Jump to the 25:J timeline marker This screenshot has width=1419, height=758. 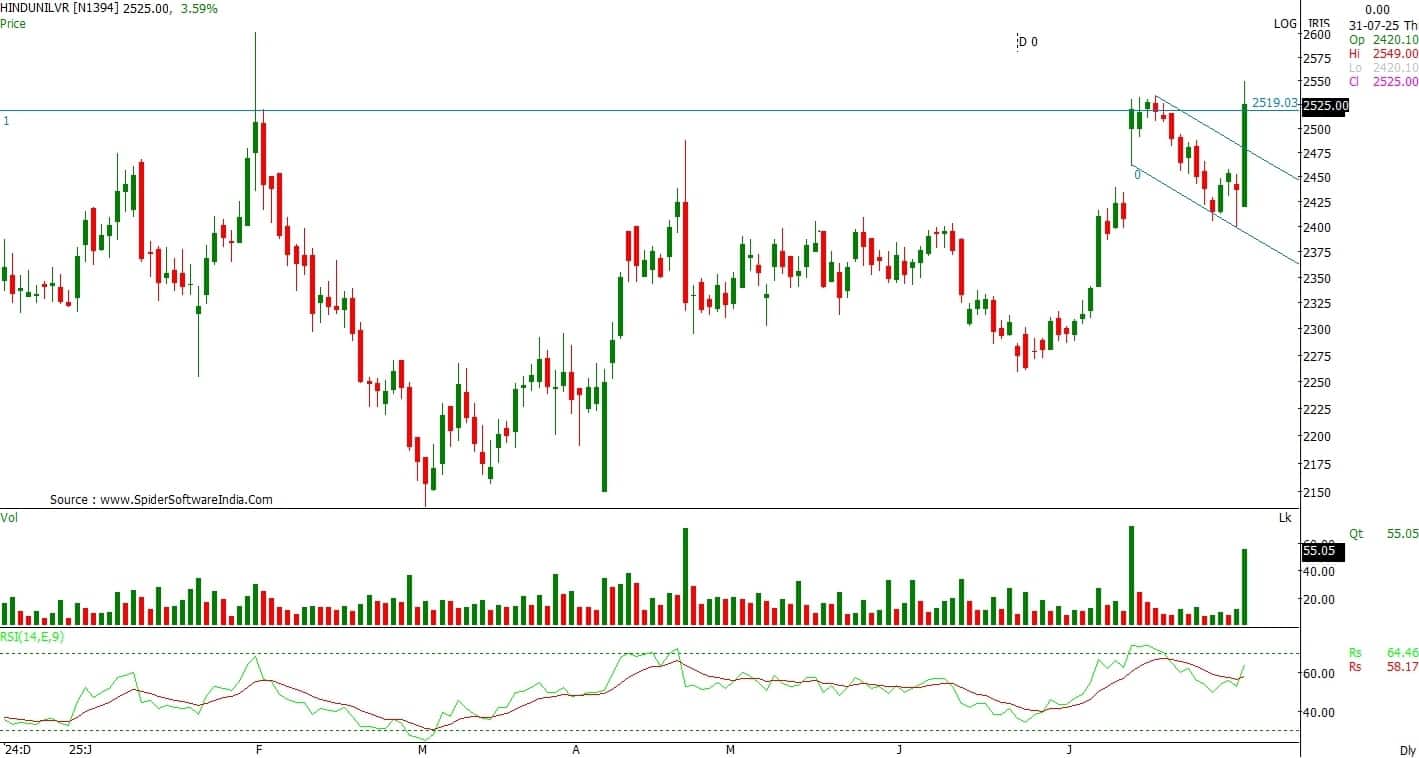point(79,748)
